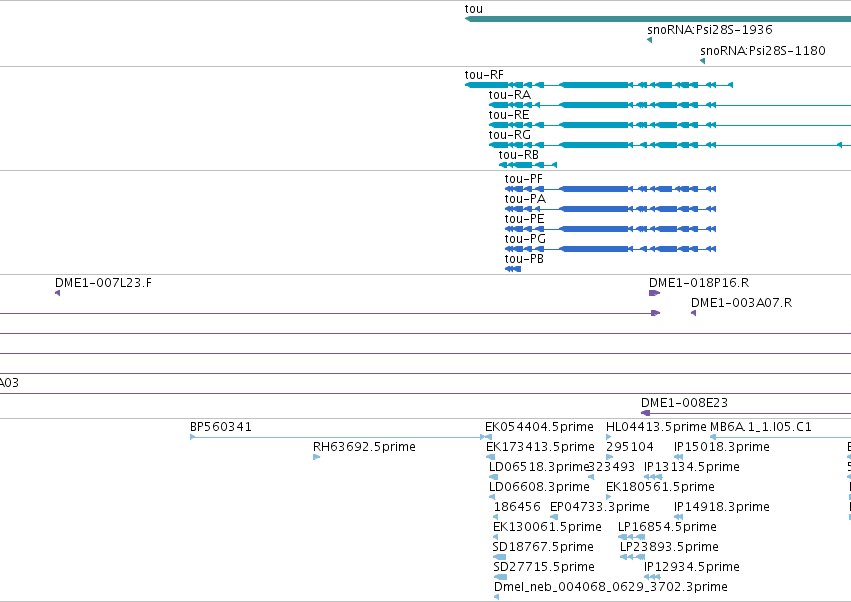Select the LD06608.3prime EST

(x=492, y=497)
